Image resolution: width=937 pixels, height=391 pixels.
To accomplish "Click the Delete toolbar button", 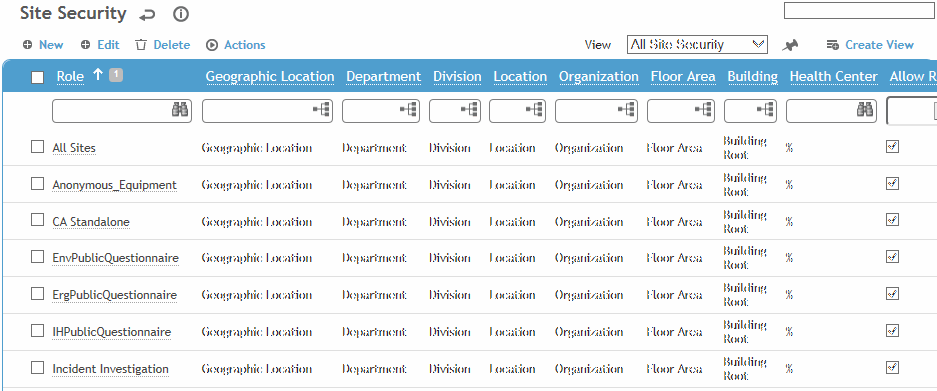I will tap(163, 45).
